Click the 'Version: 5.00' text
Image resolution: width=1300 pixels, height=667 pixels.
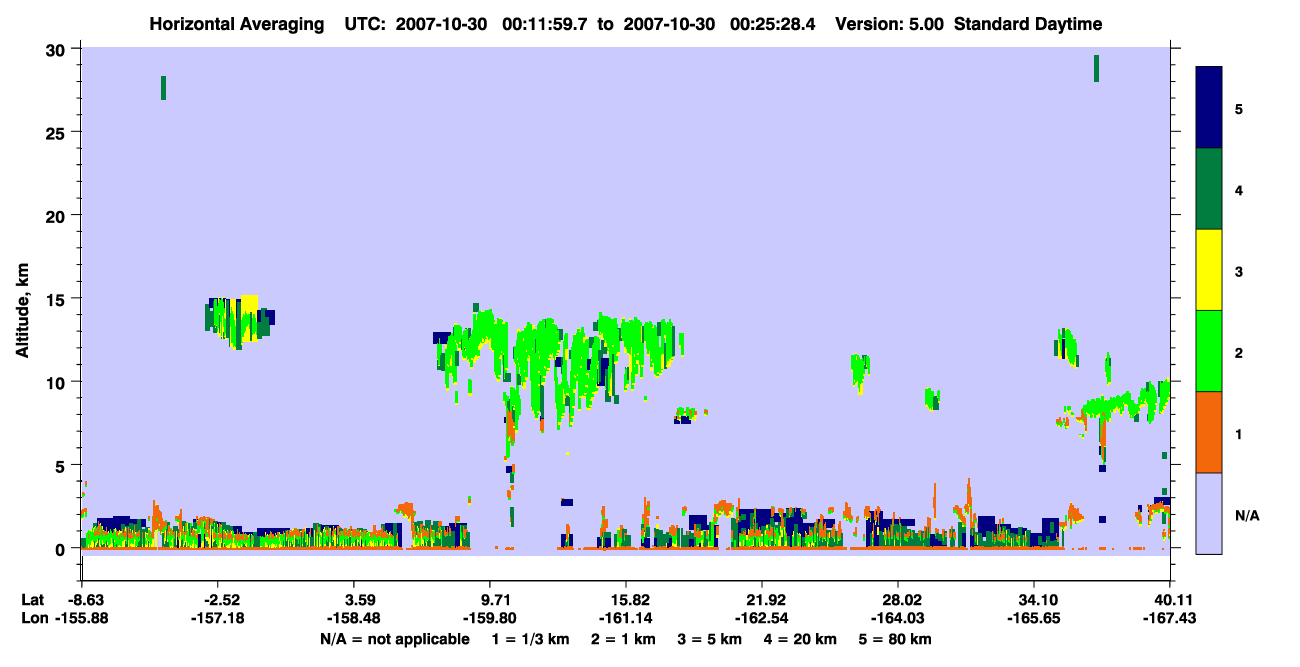pyautogui.click(x=887, y=24)
